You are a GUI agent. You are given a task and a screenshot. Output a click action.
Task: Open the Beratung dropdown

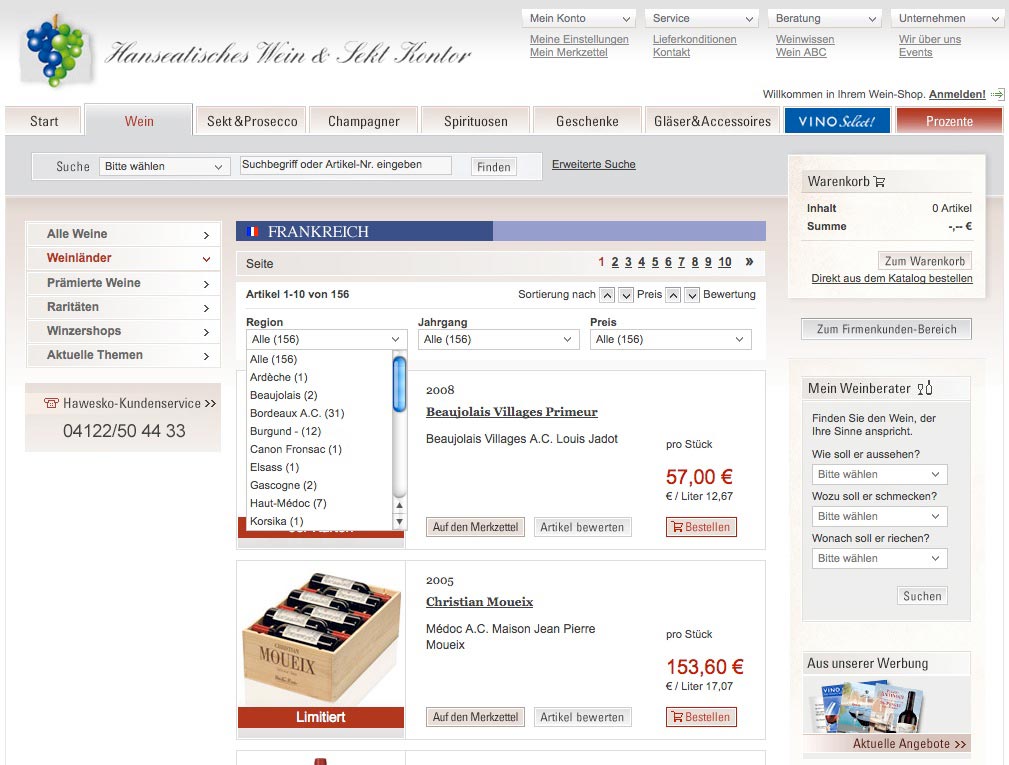(824, 19)
